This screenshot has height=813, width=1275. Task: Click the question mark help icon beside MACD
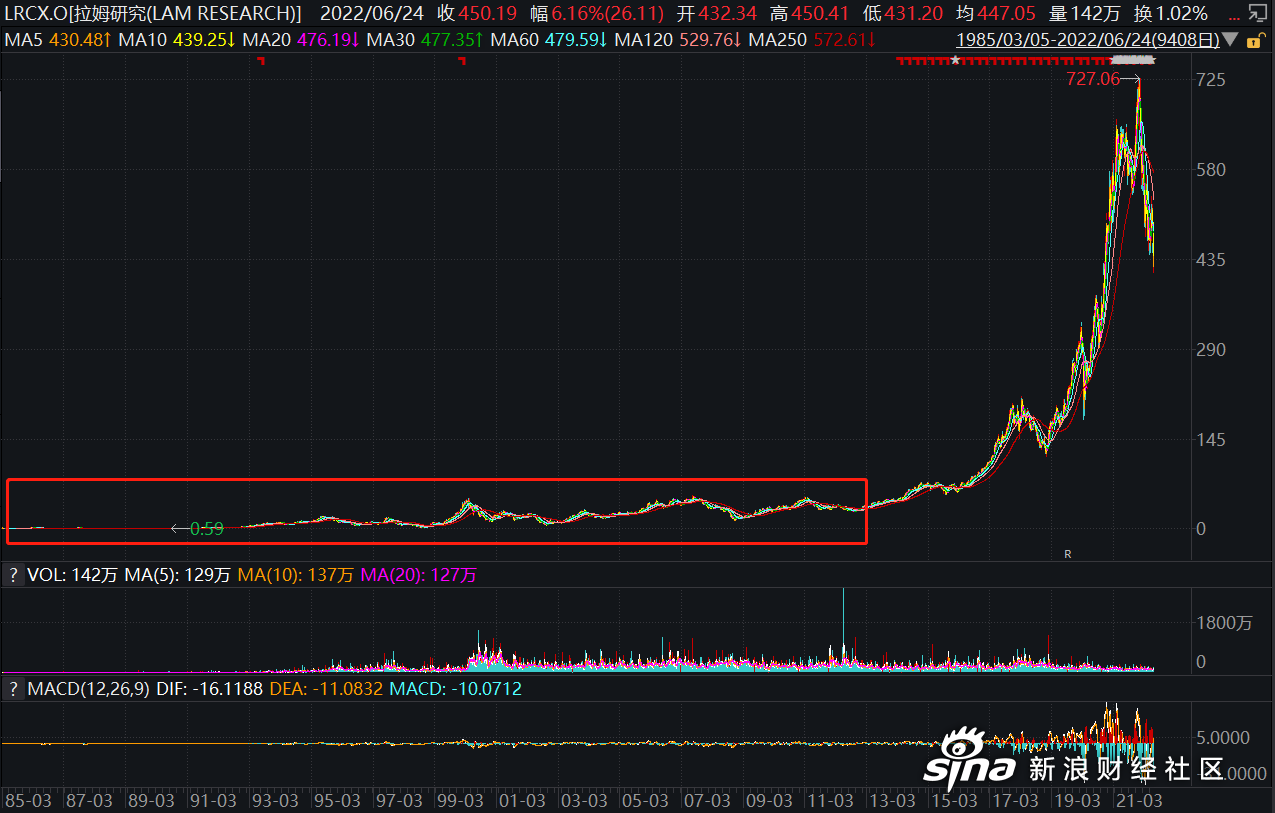(x=13, y=689)
